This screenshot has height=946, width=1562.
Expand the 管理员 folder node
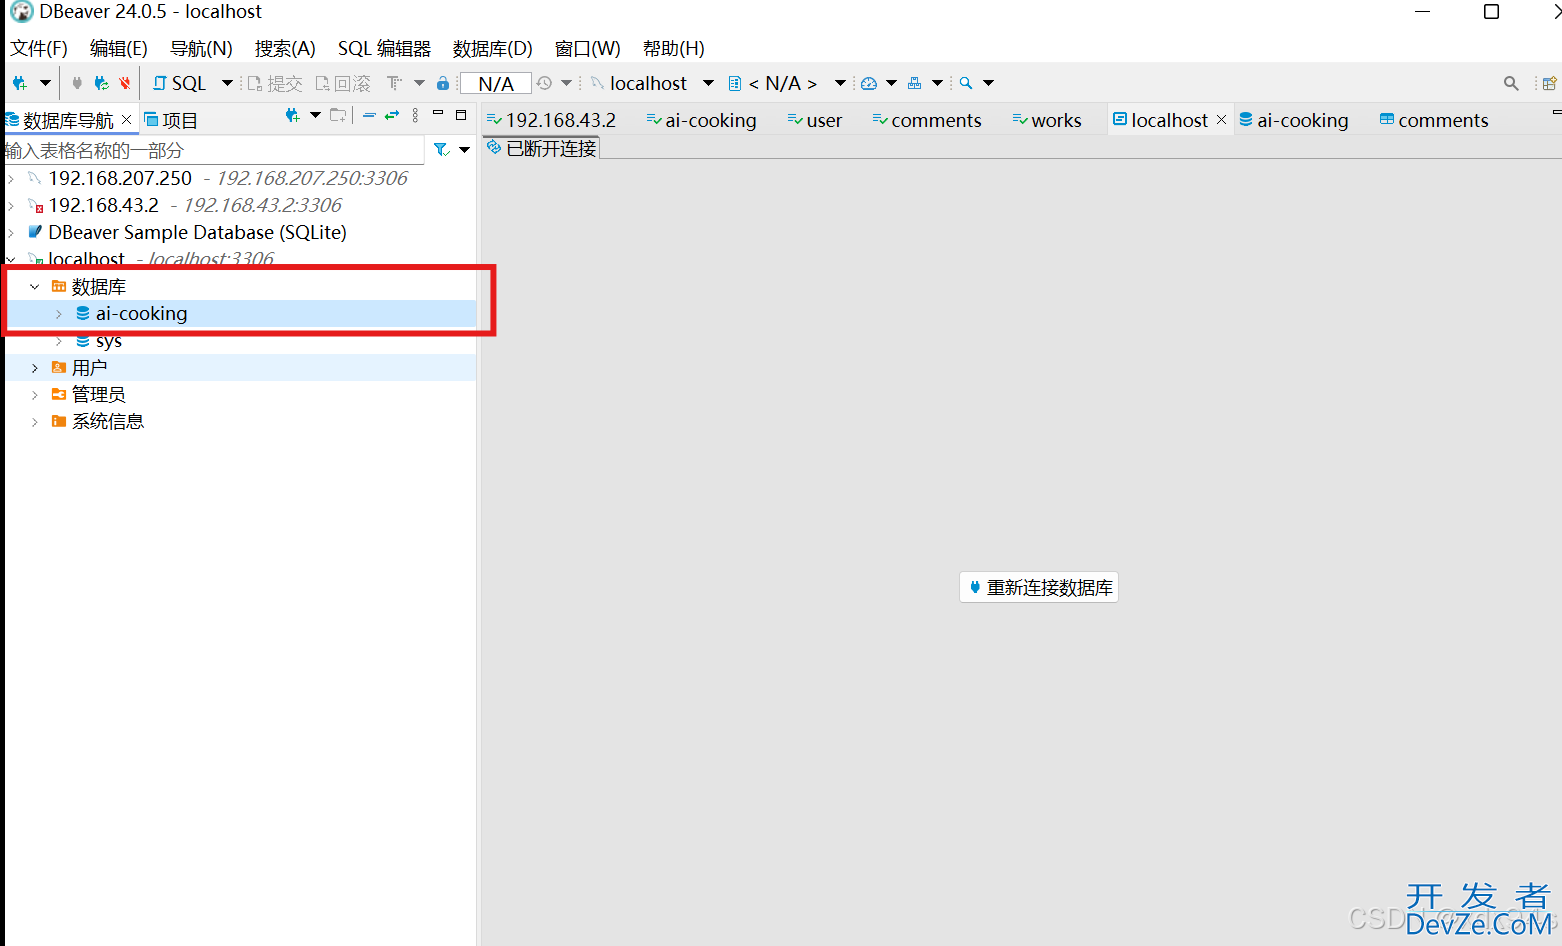coord(35,395)
